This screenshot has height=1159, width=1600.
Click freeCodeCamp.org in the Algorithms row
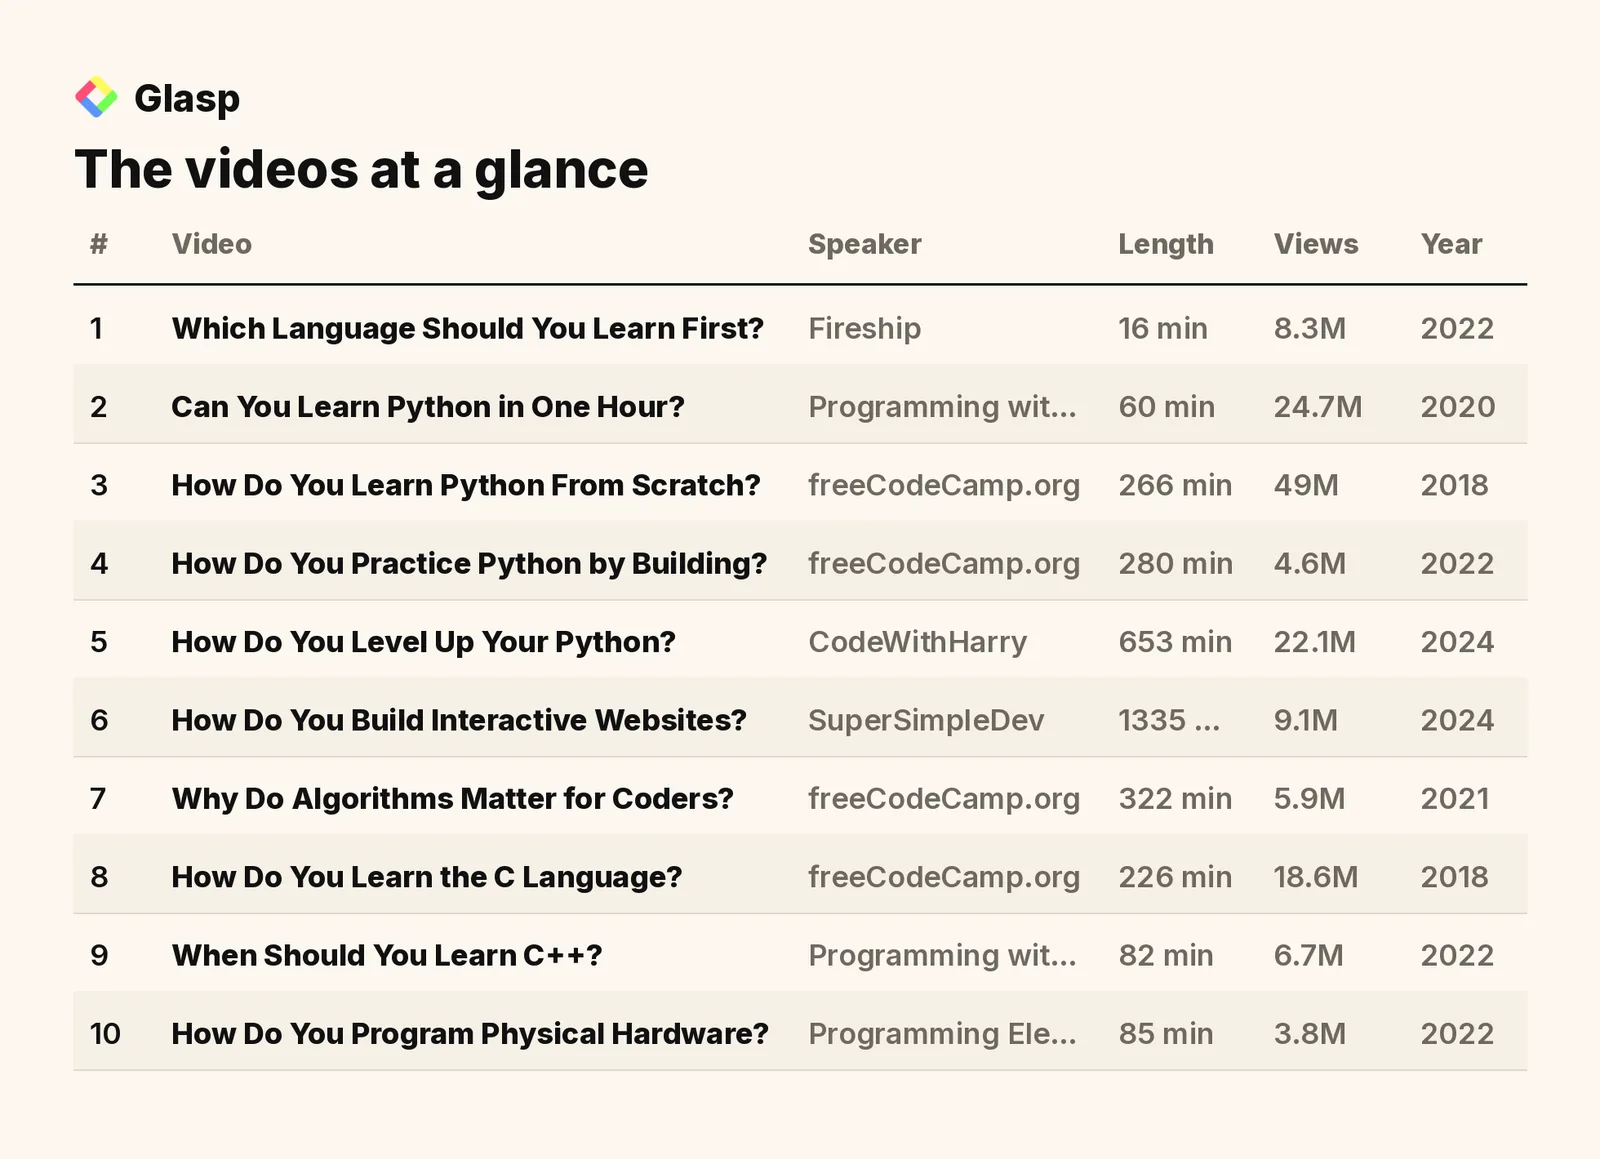(x=944, y=798)
